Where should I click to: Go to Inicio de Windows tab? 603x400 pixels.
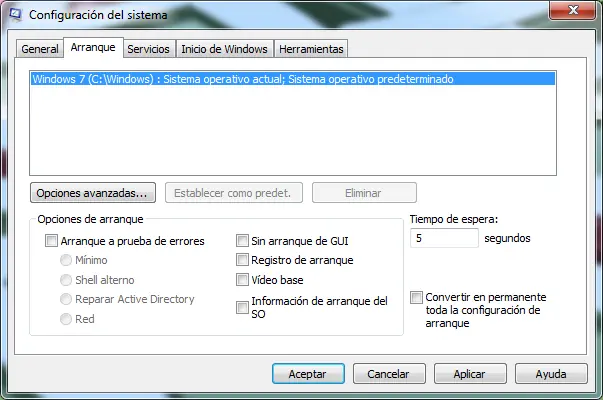225,49
